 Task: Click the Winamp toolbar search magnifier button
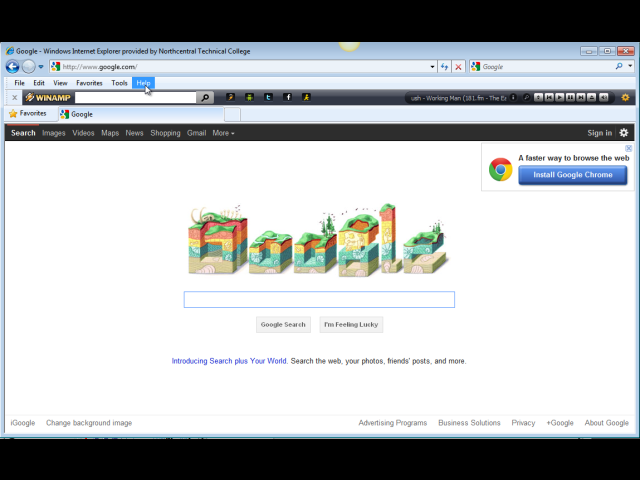coord(205,98)
